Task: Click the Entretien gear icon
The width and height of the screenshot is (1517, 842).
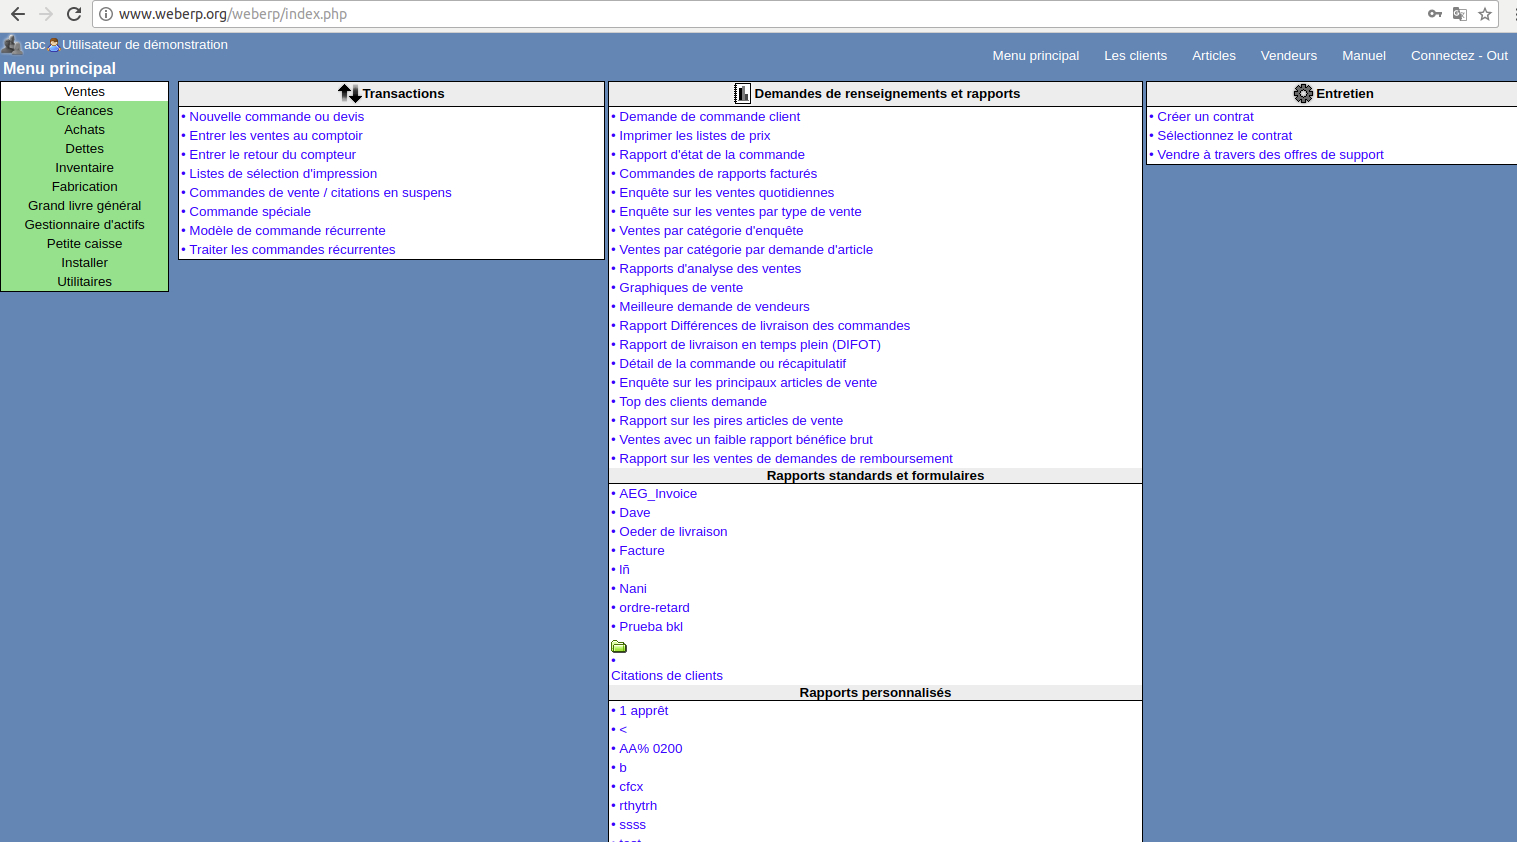Action: pos(1303,93)
